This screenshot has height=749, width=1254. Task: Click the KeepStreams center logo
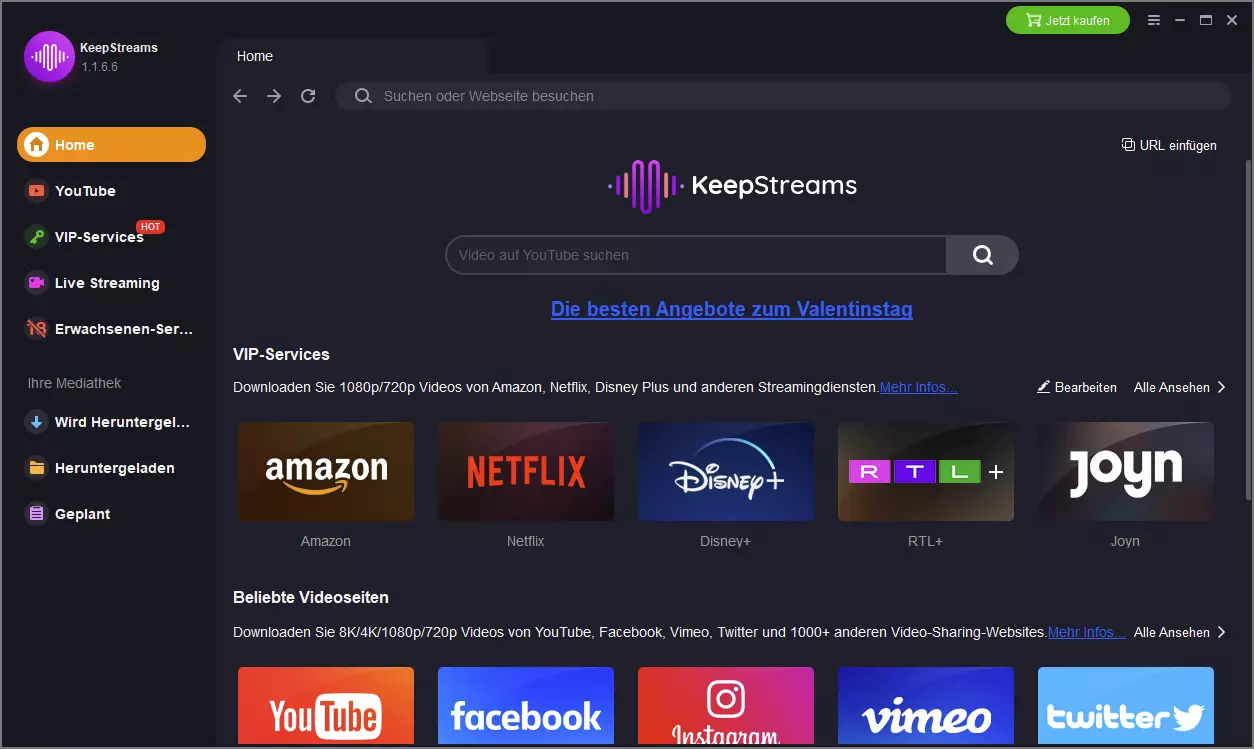(732, 186)
